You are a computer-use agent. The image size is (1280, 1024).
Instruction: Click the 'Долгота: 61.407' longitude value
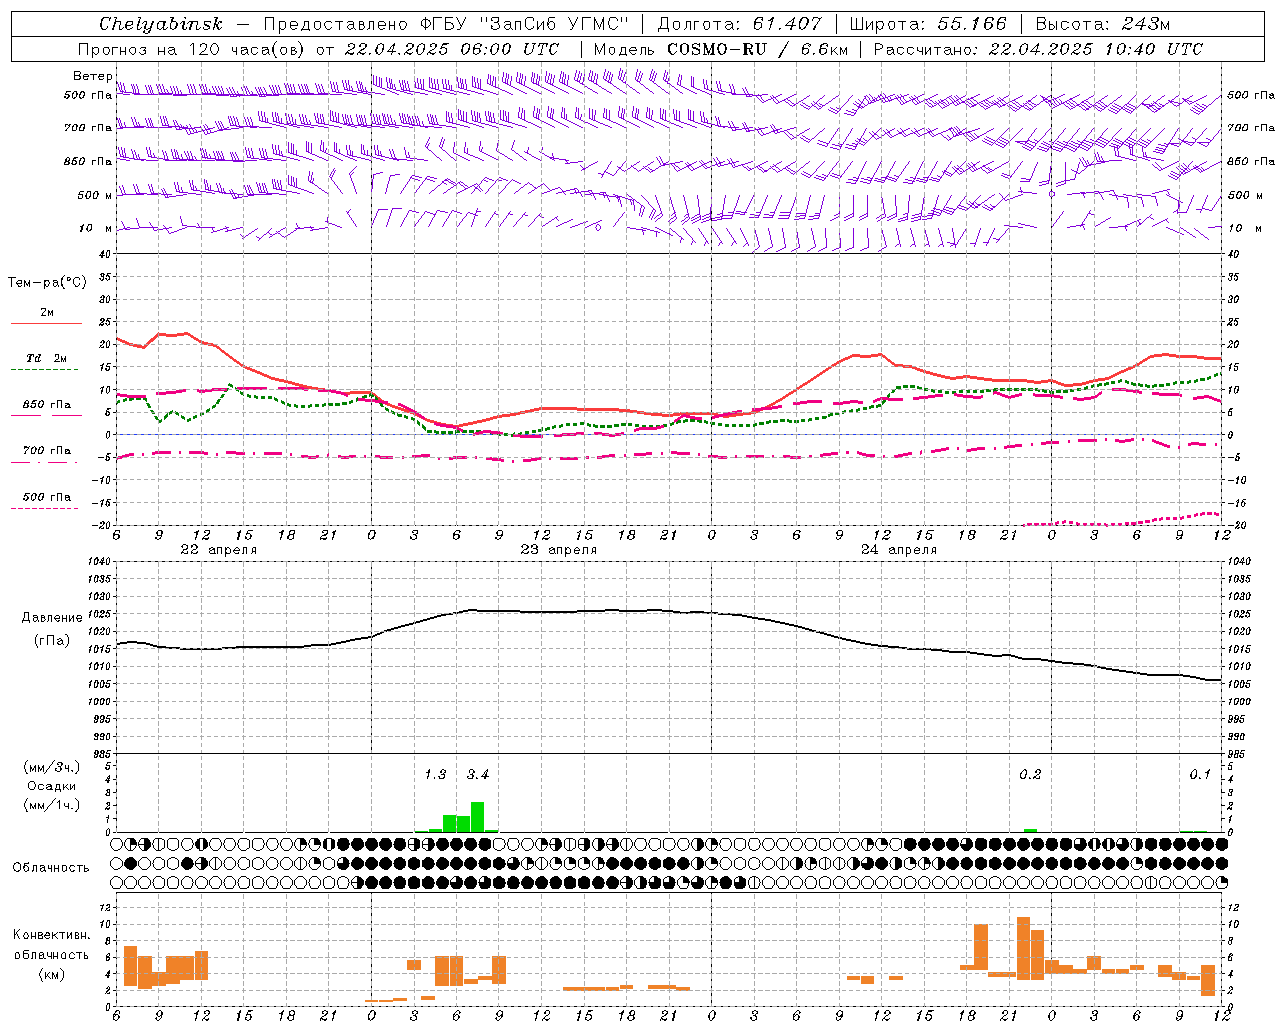739,24
